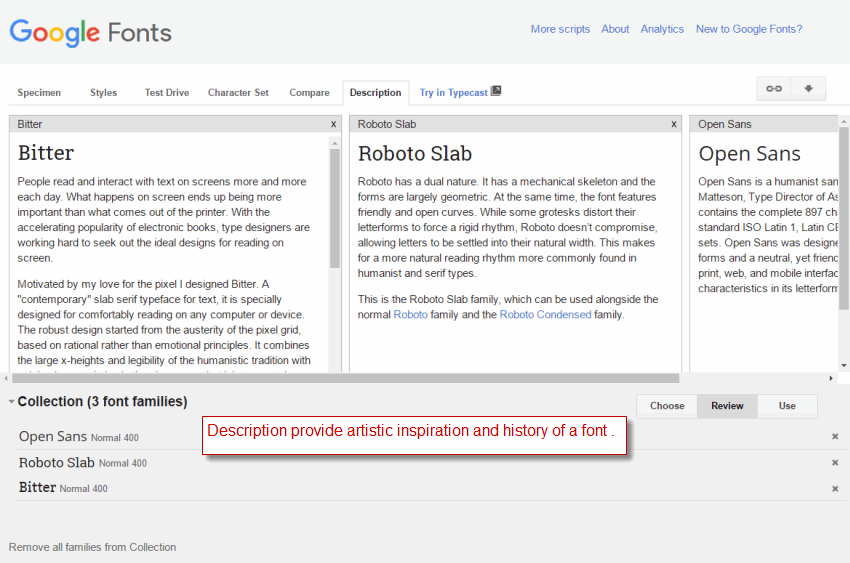Click the Typecast external link icon
This screenshot has height=563, width=850.
(496, 91)
